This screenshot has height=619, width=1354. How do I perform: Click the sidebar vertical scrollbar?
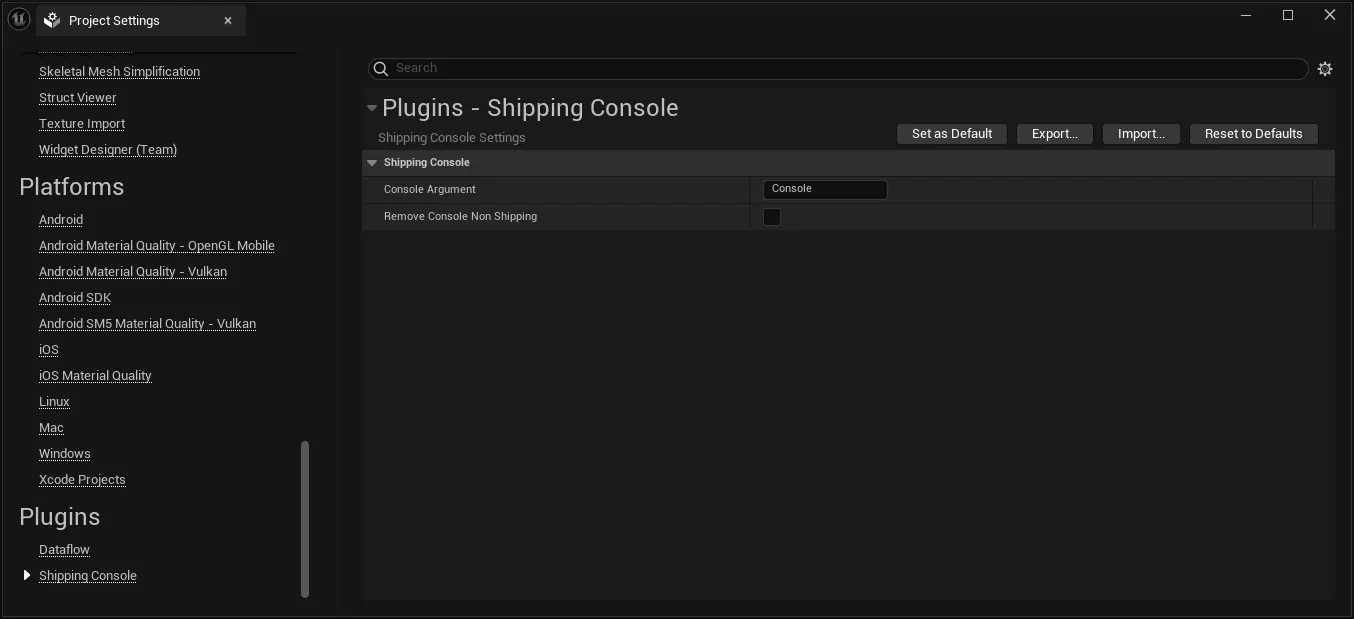(x=305, y=518)
